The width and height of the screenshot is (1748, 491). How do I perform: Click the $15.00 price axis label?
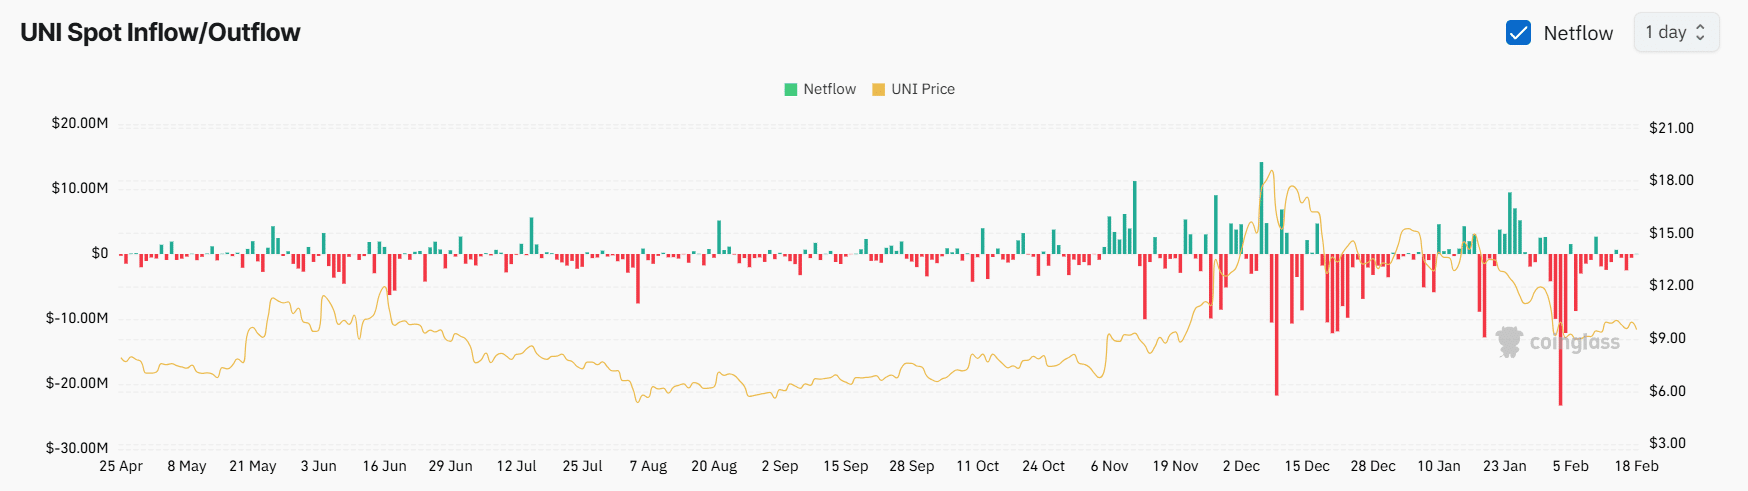(x=1672, y=233)
